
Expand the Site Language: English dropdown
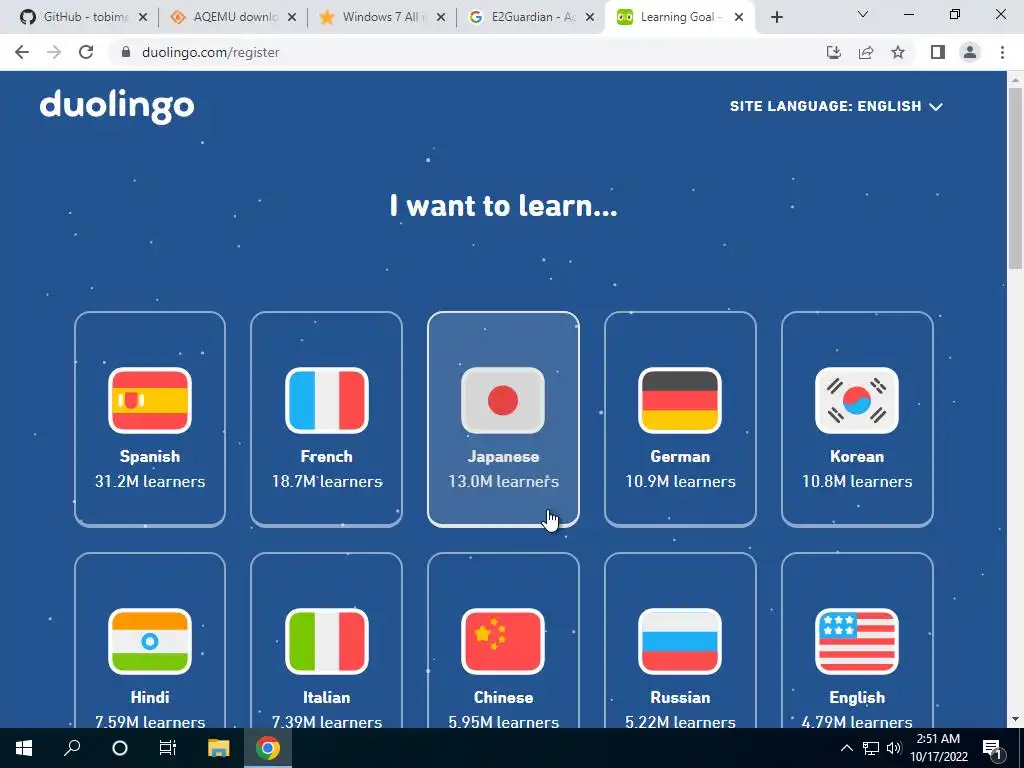(836, 106)
